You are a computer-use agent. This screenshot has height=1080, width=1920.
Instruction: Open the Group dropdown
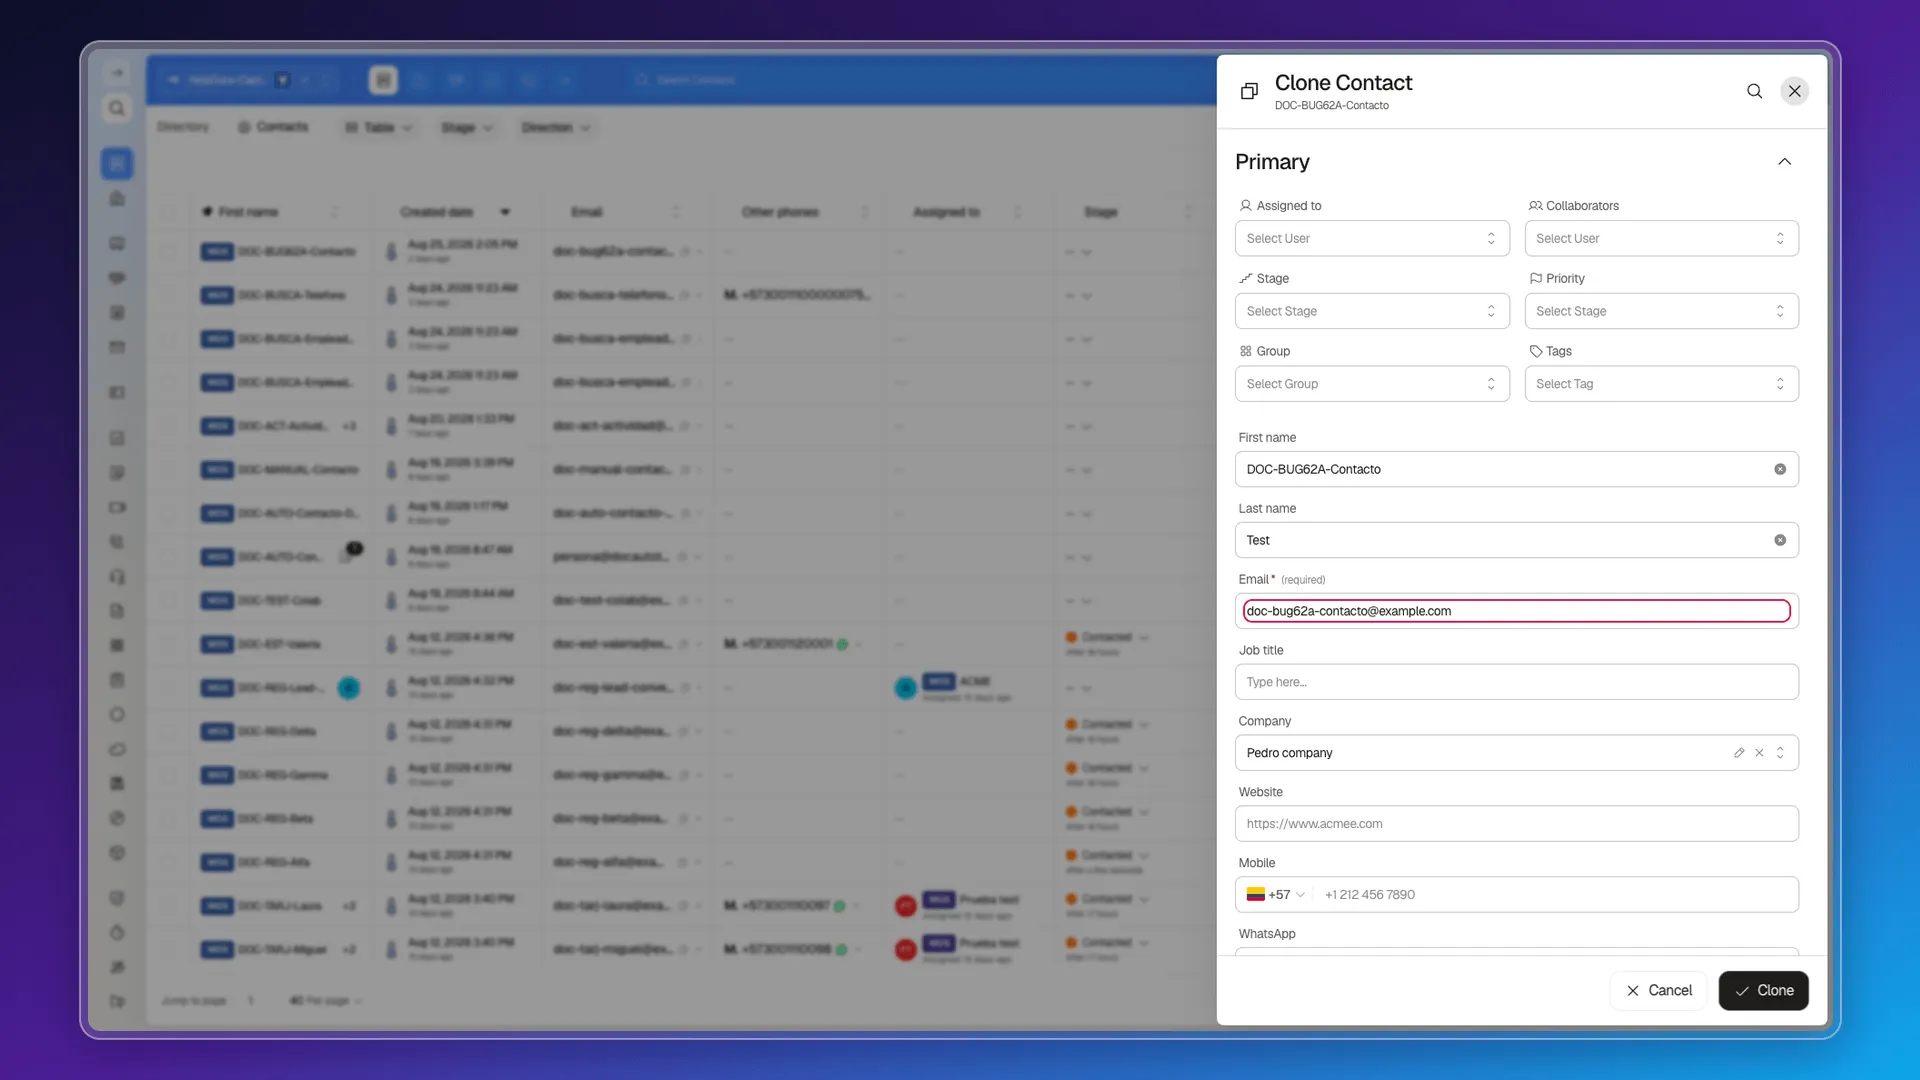tap(1372, 384)
